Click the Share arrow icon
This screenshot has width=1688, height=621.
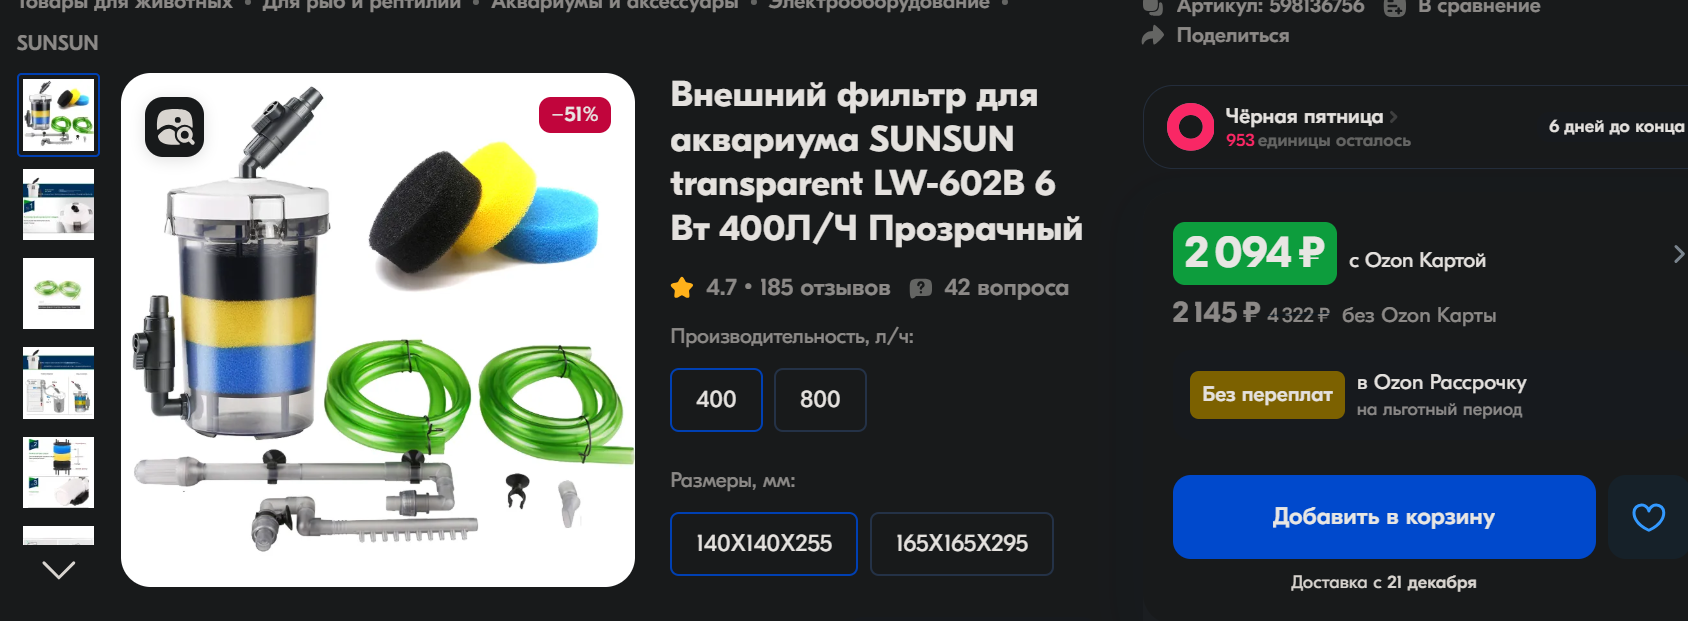click(x=1153, y=36)
